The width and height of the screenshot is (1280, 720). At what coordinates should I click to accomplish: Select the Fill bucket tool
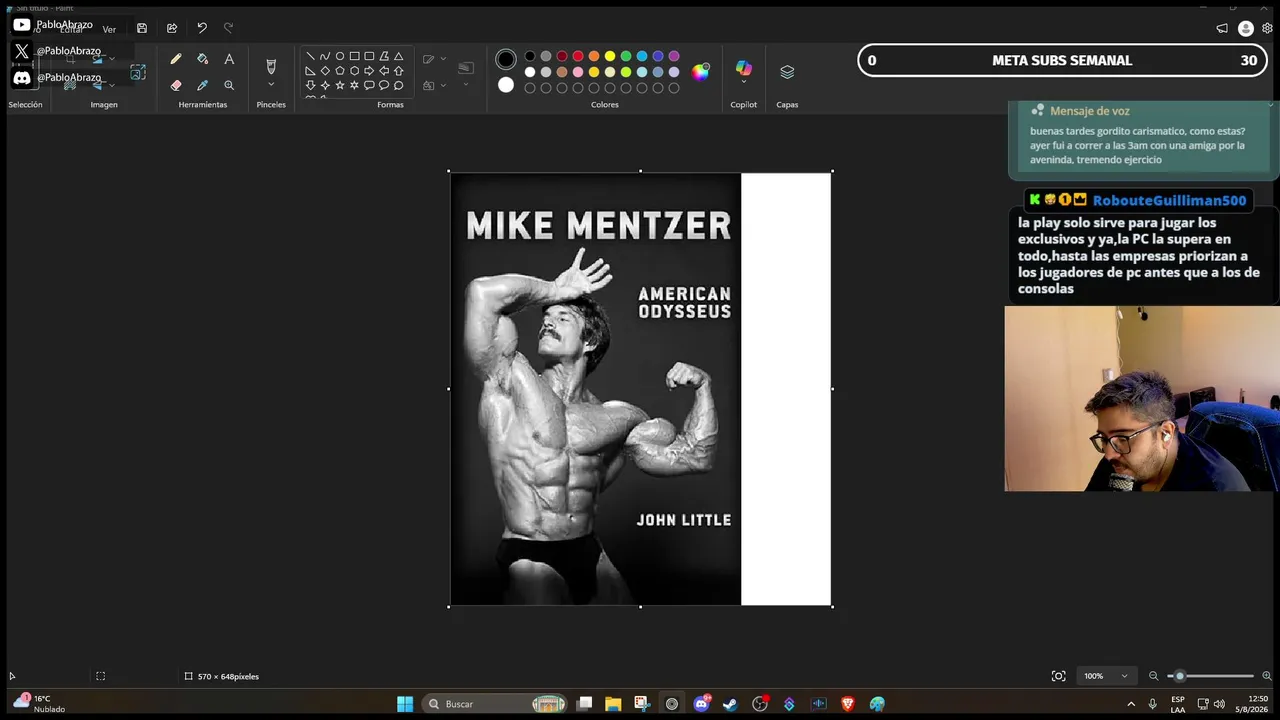pos(202,59)
